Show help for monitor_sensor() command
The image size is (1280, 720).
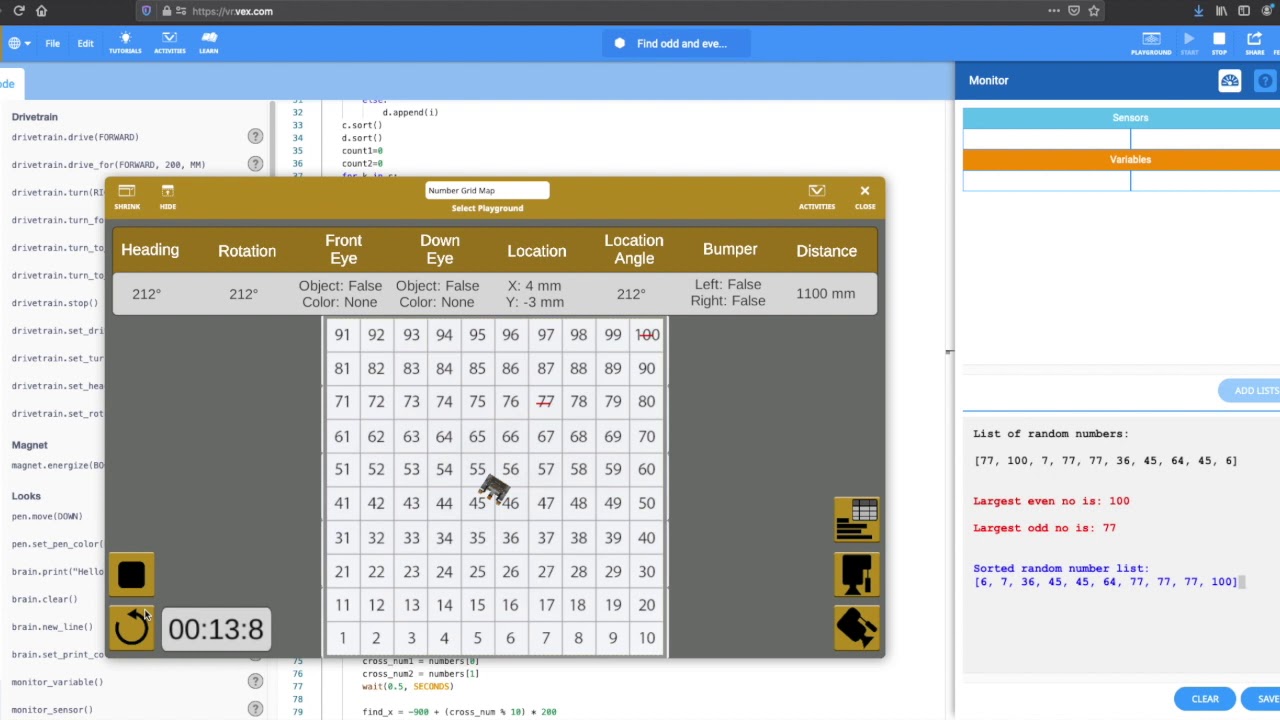point(255,709)
